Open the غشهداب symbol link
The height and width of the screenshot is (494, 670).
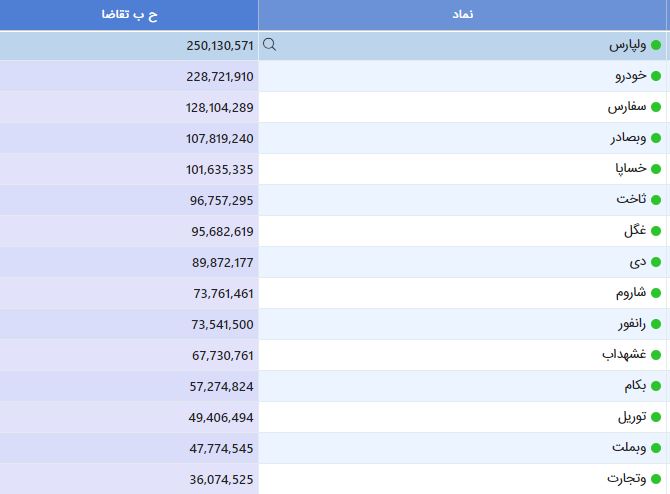[624, 355]
